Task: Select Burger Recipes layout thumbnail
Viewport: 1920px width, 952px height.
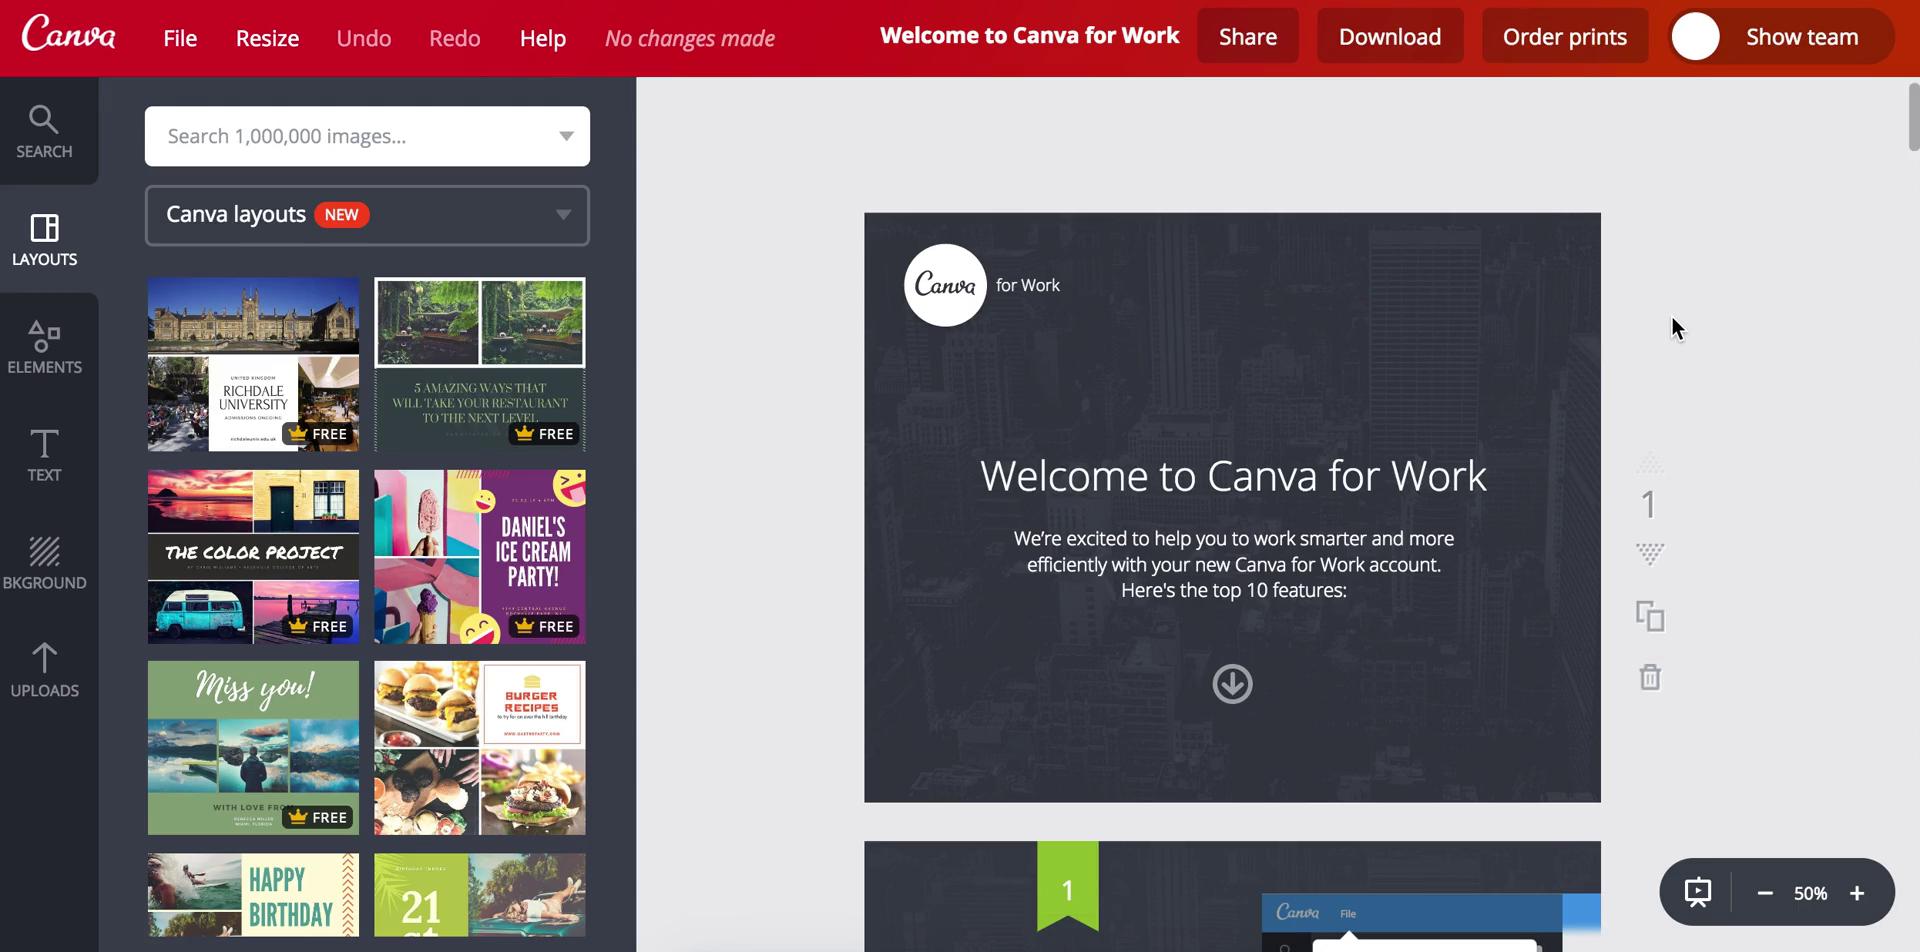Action: coord(480,748)
